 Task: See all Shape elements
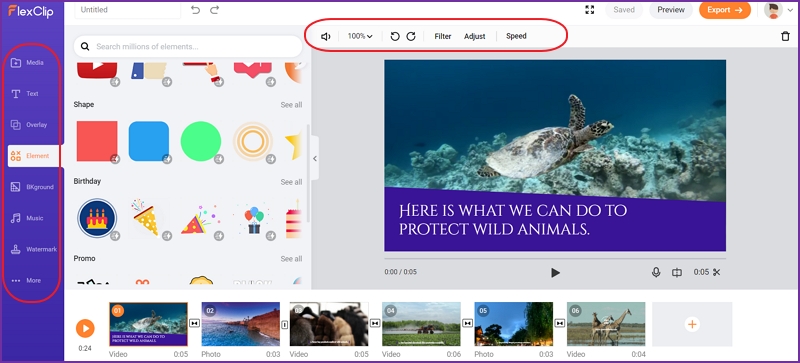tap(291, 105)
